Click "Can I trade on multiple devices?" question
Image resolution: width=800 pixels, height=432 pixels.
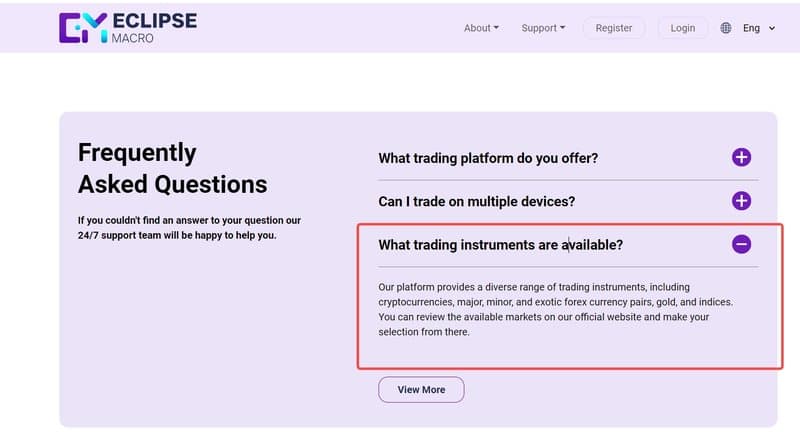(x=477, y=201)
